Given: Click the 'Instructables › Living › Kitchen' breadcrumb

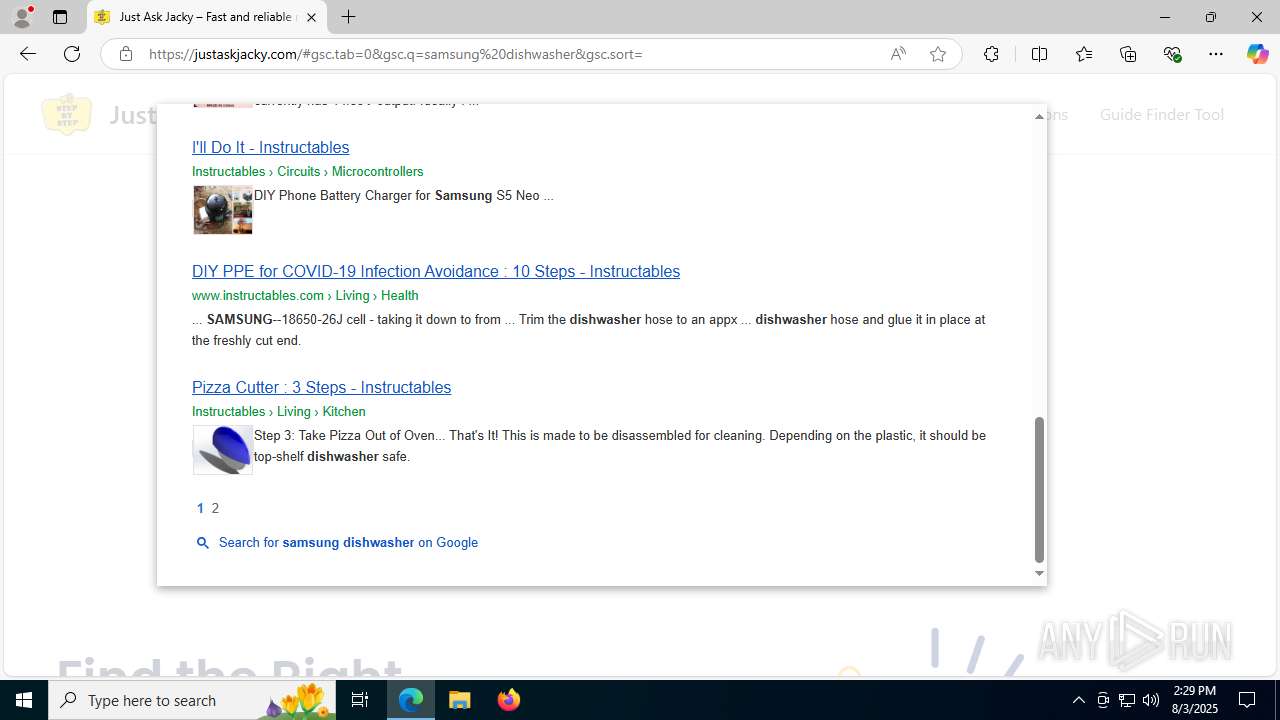Looking at the screenshot, I should (279, 411).
